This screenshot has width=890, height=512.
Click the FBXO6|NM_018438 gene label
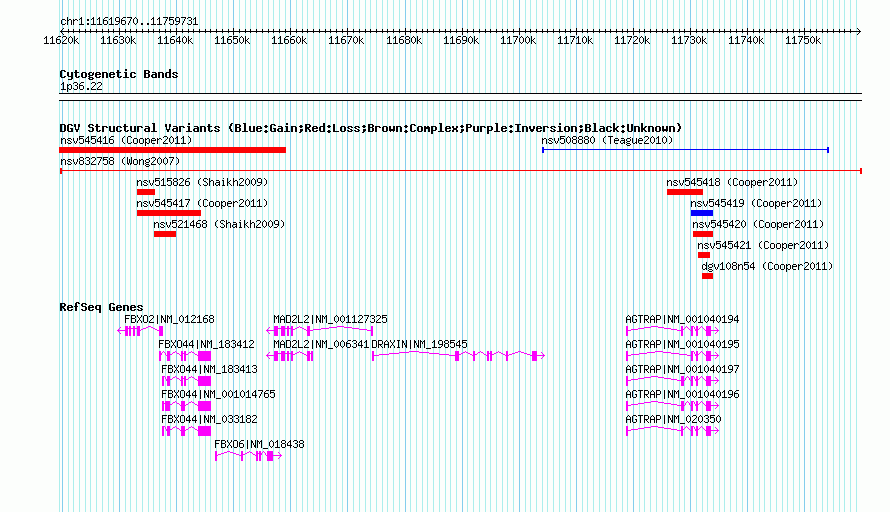(259, 444)
